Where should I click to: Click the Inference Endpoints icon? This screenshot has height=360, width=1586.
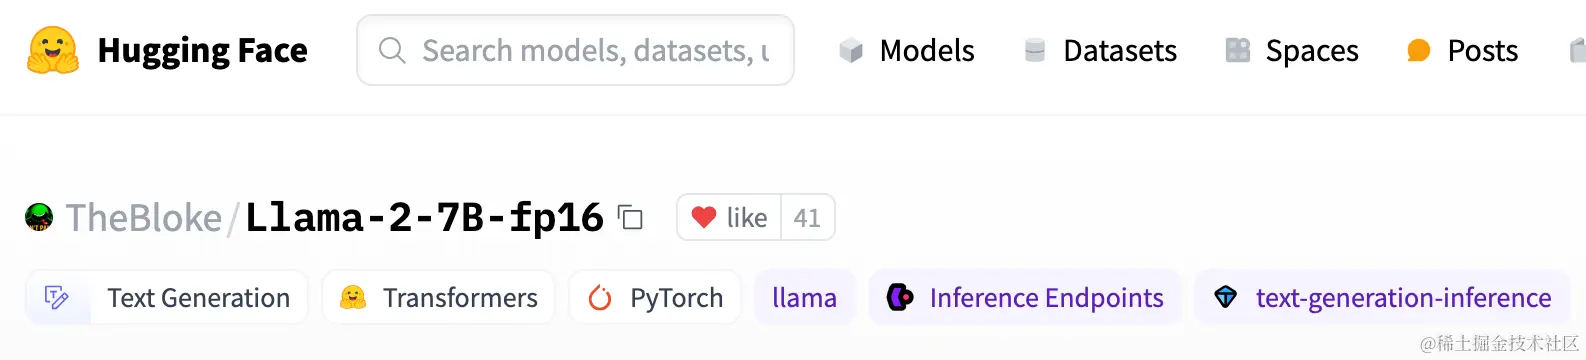tap(900, 297)
